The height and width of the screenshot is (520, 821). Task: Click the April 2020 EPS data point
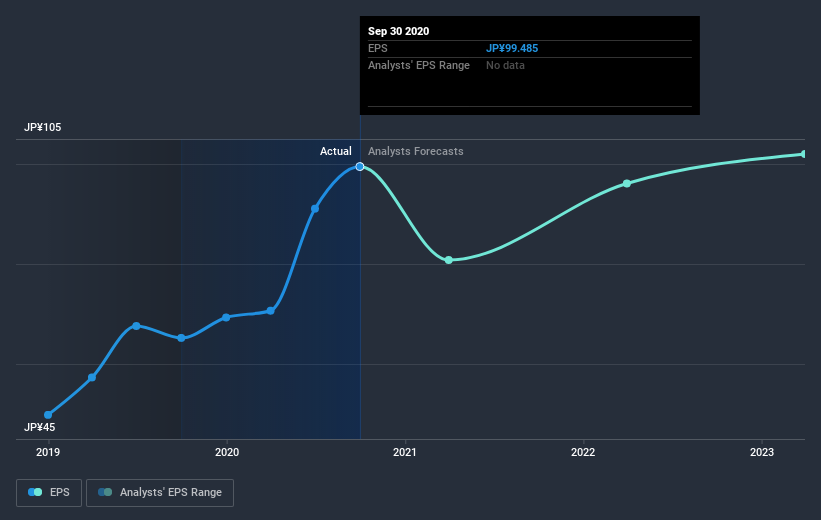coord(271,311)
